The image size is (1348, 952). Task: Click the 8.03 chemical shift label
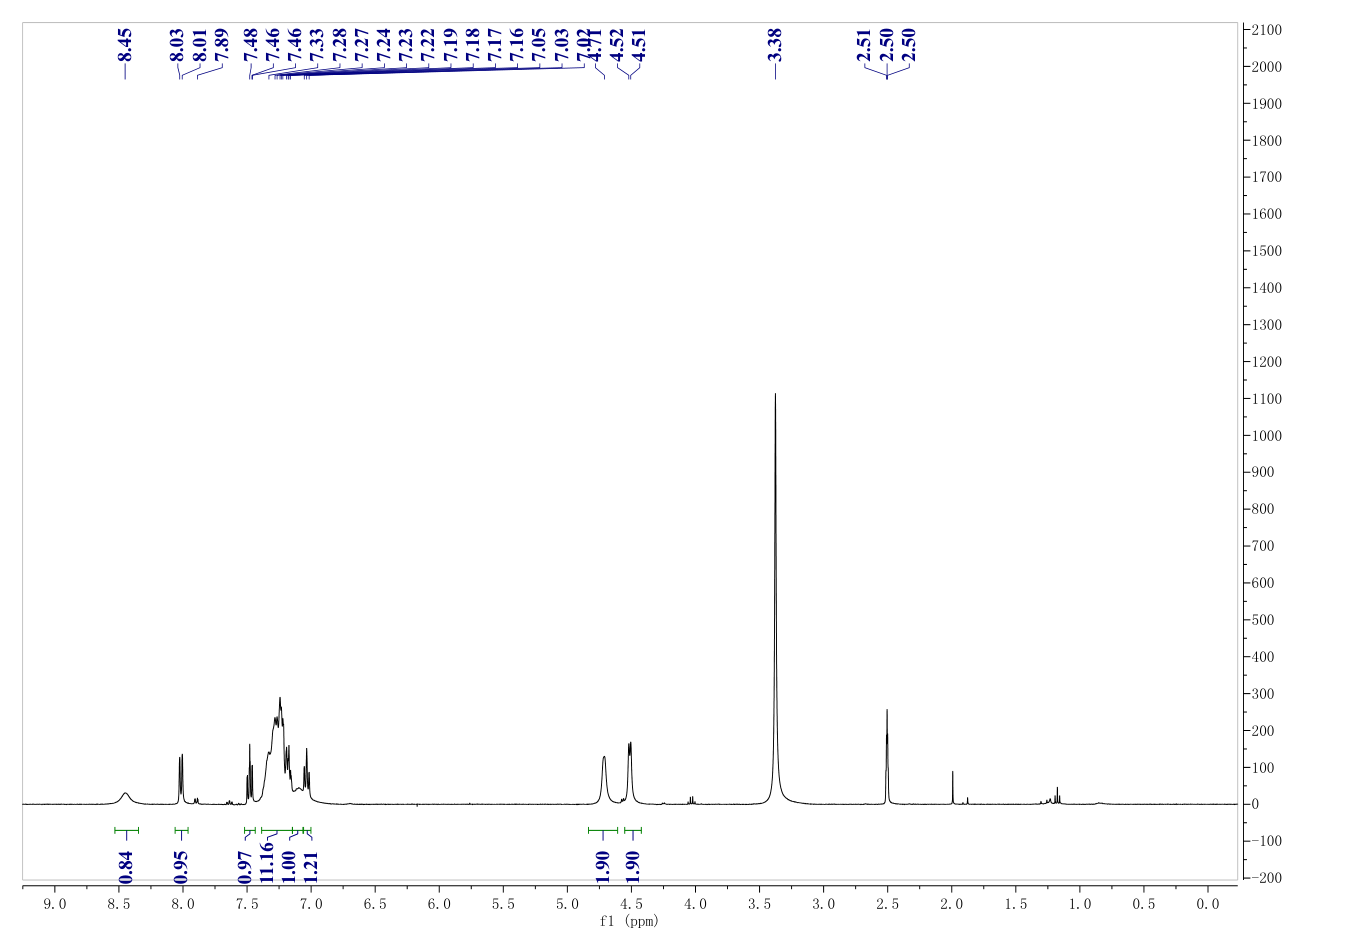(176, 44)
